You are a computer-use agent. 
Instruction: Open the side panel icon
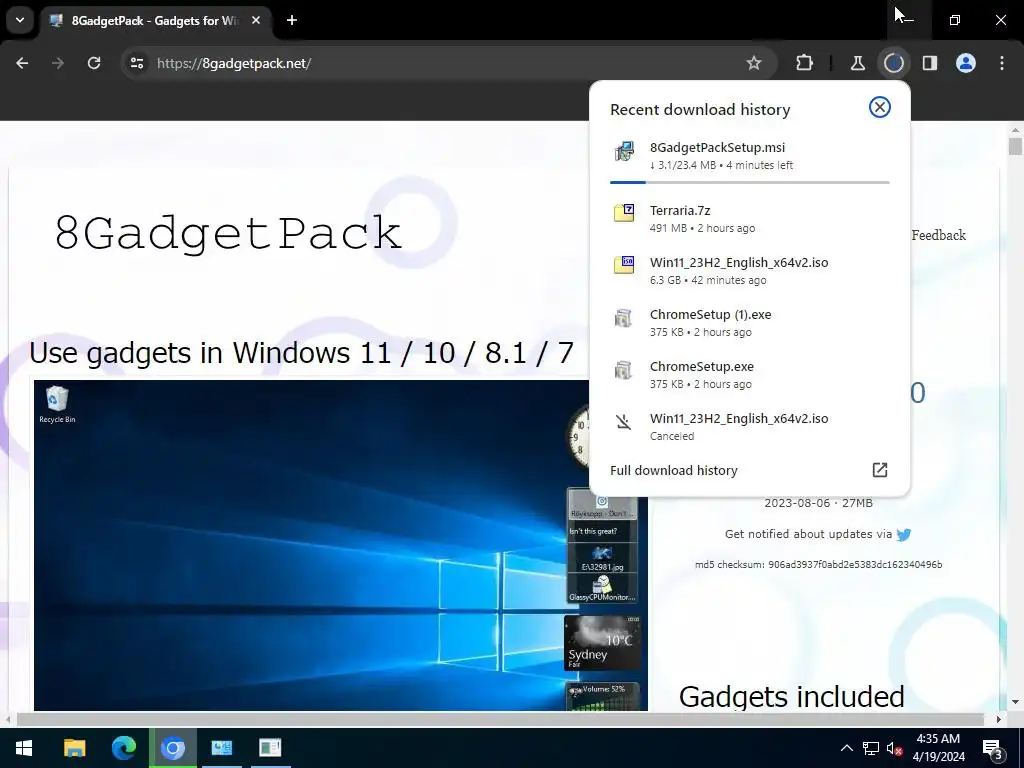[x=929, y=63]
